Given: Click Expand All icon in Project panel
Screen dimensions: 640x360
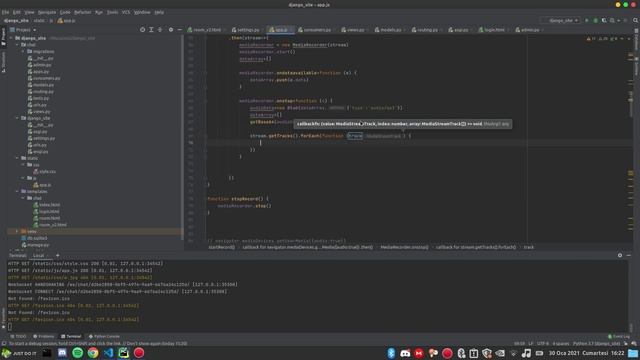Looking at the screenshot, I should (151, 30).
